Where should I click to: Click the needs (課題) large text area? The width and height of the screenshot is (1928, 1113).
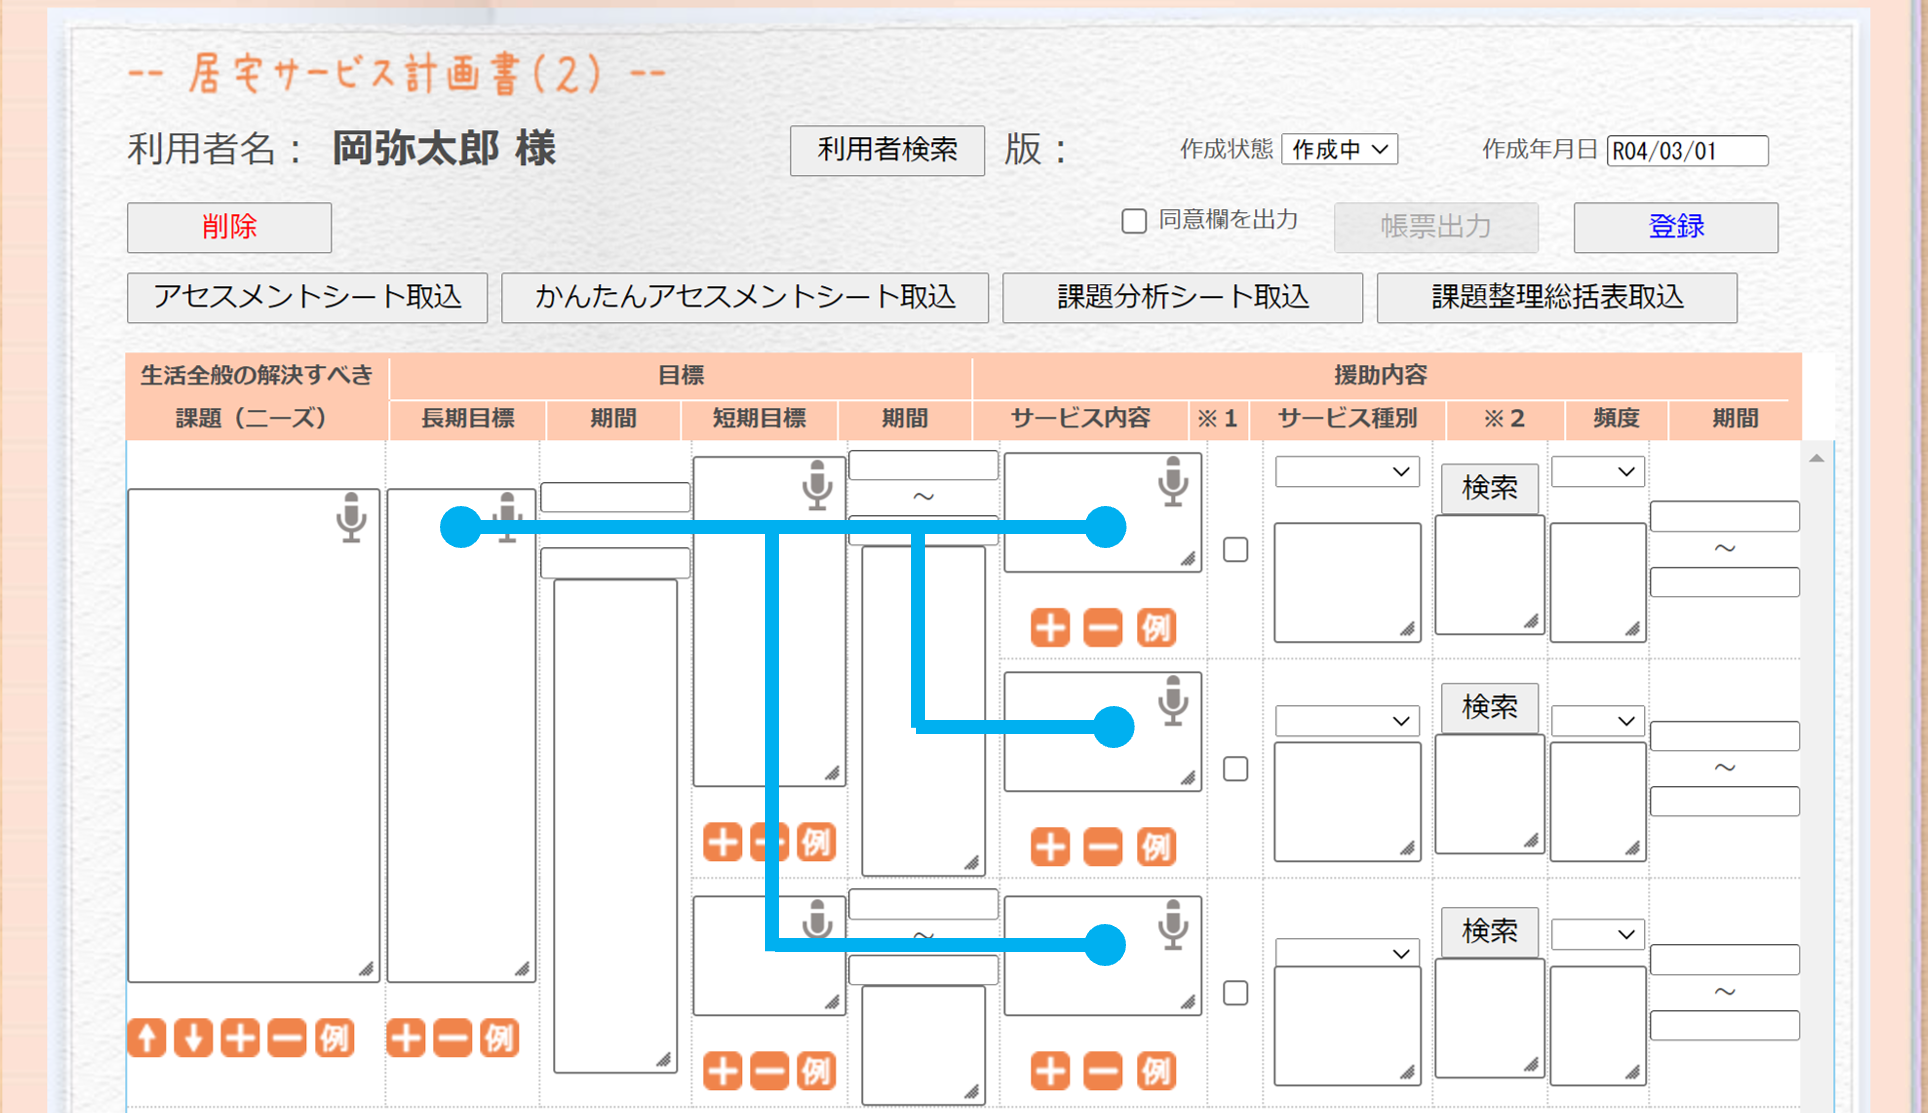(253, 735)
